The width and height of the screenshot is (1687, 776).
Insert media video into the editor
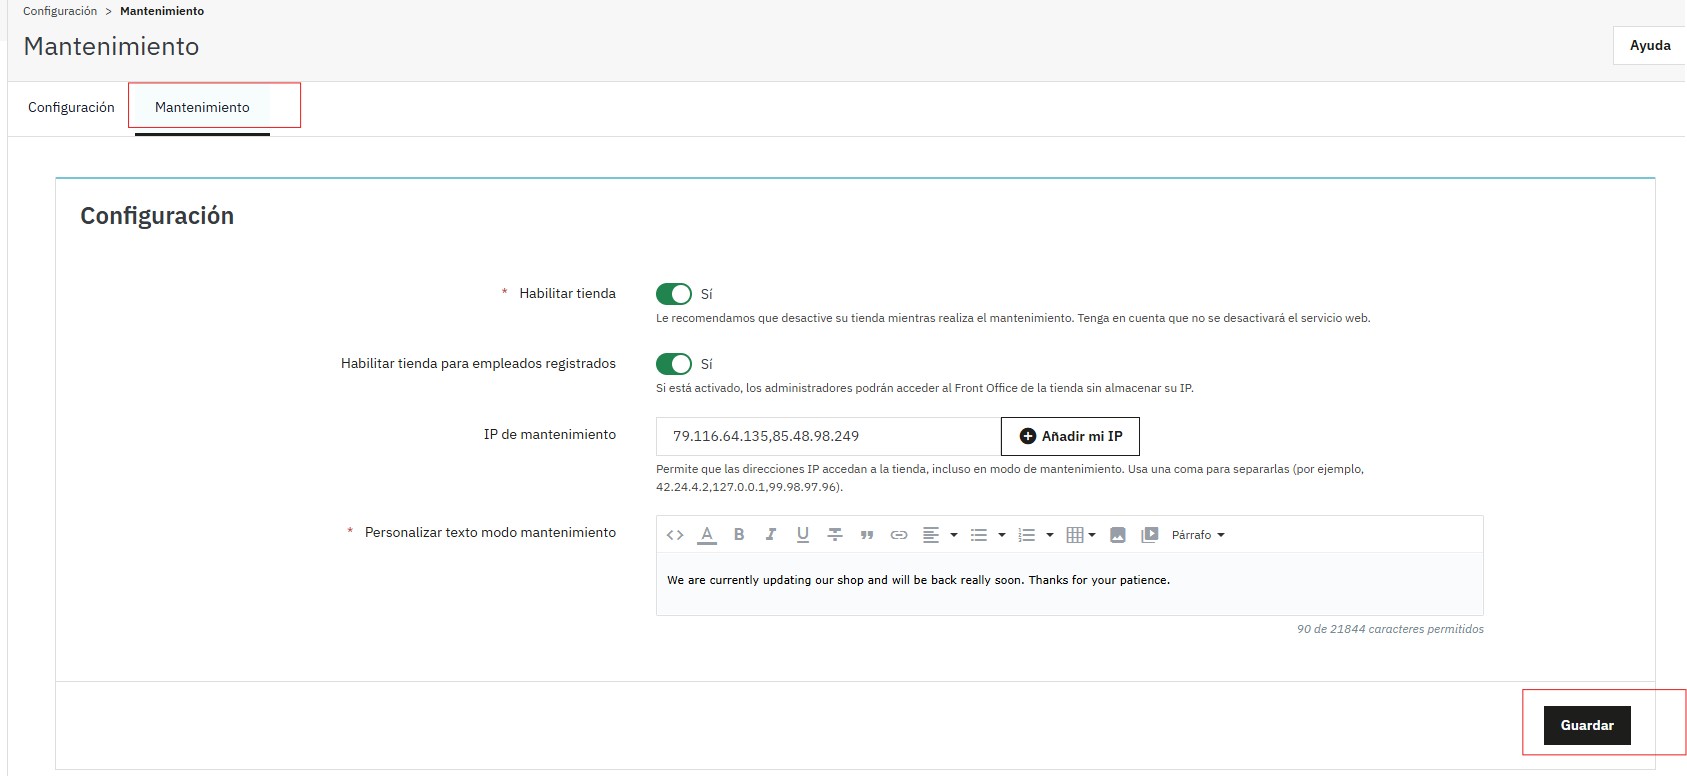point(1150,535)
